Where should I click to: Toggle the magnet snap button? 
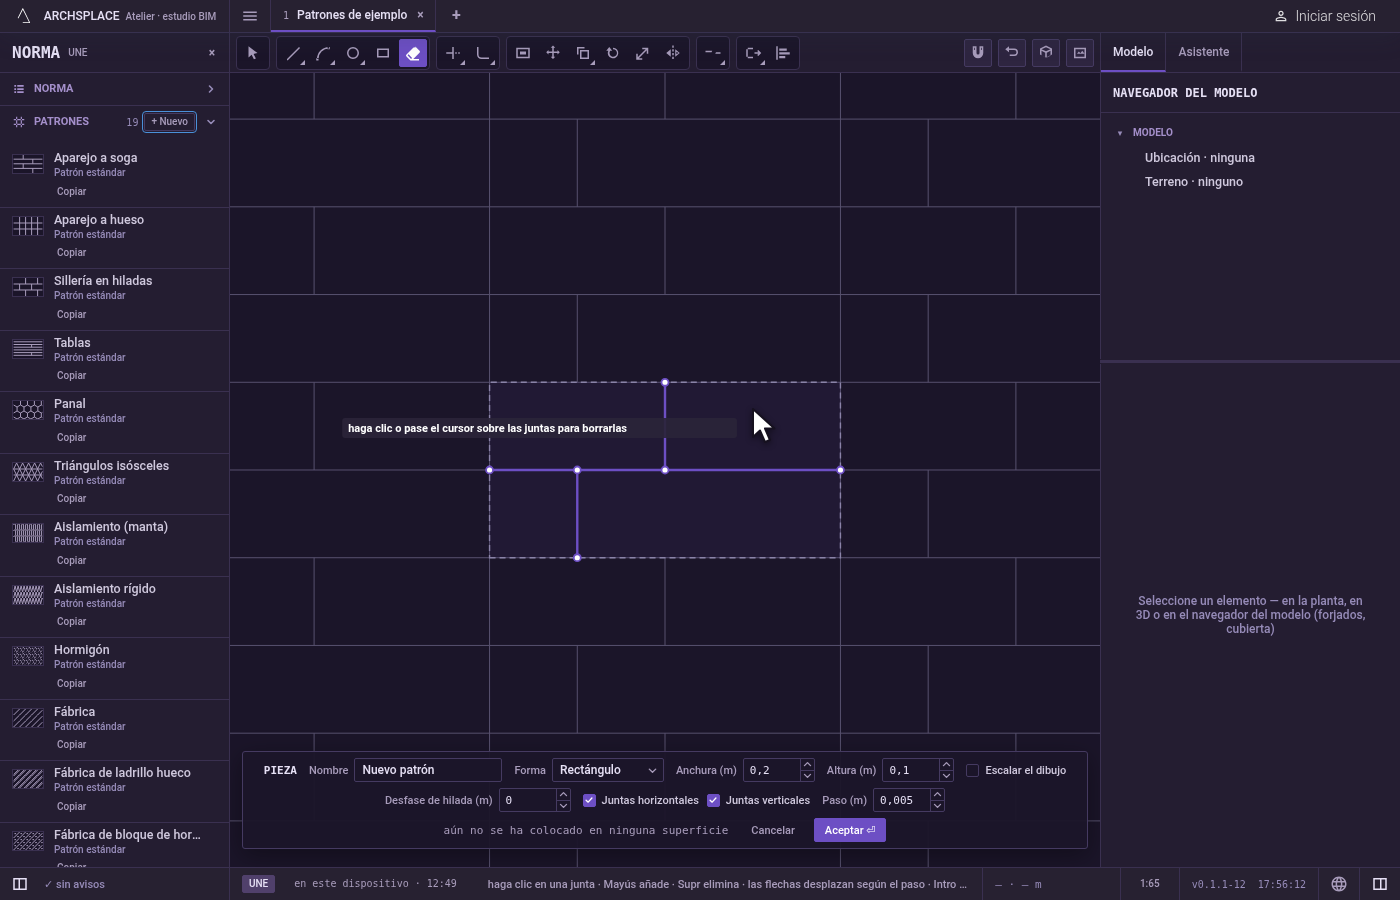(978, 53)
